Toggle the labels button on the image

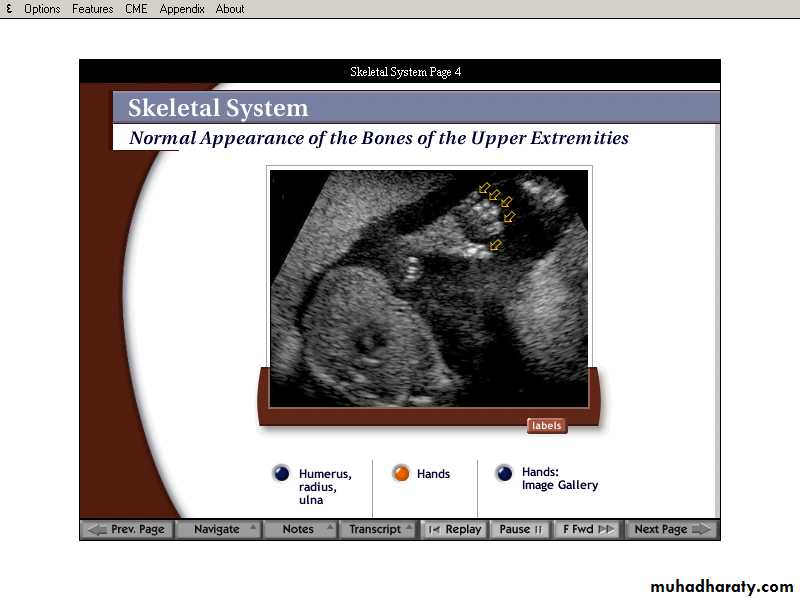tap(546, 426)
